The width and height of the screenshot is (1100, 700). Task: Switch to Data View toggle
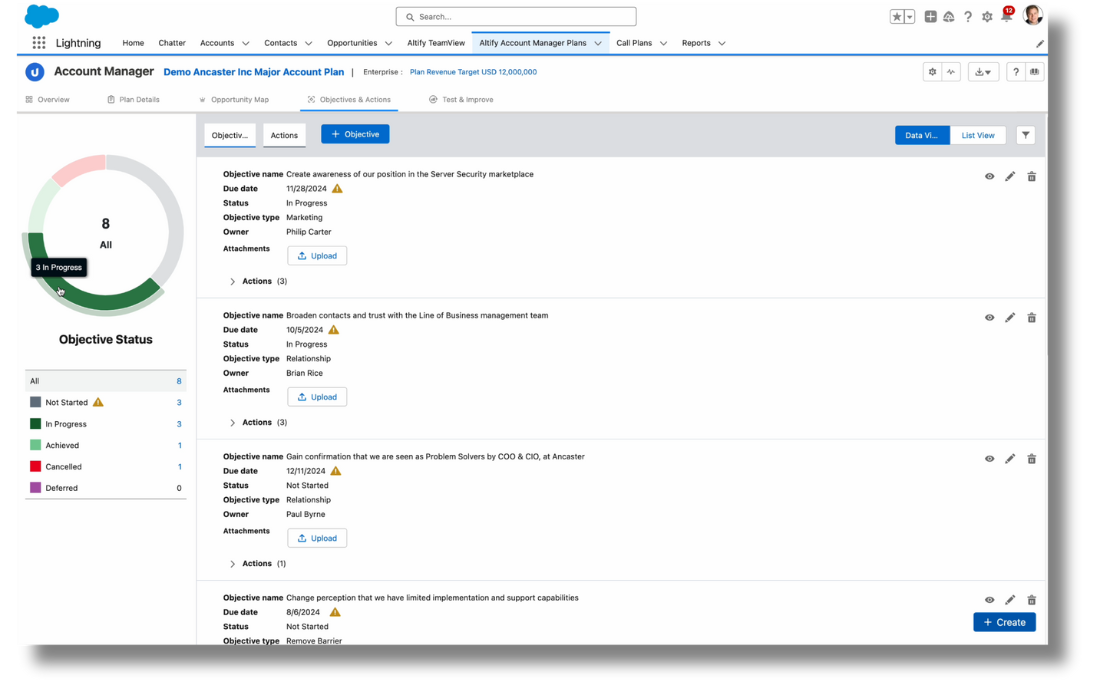pyautogui.click(x=922, y=135)
